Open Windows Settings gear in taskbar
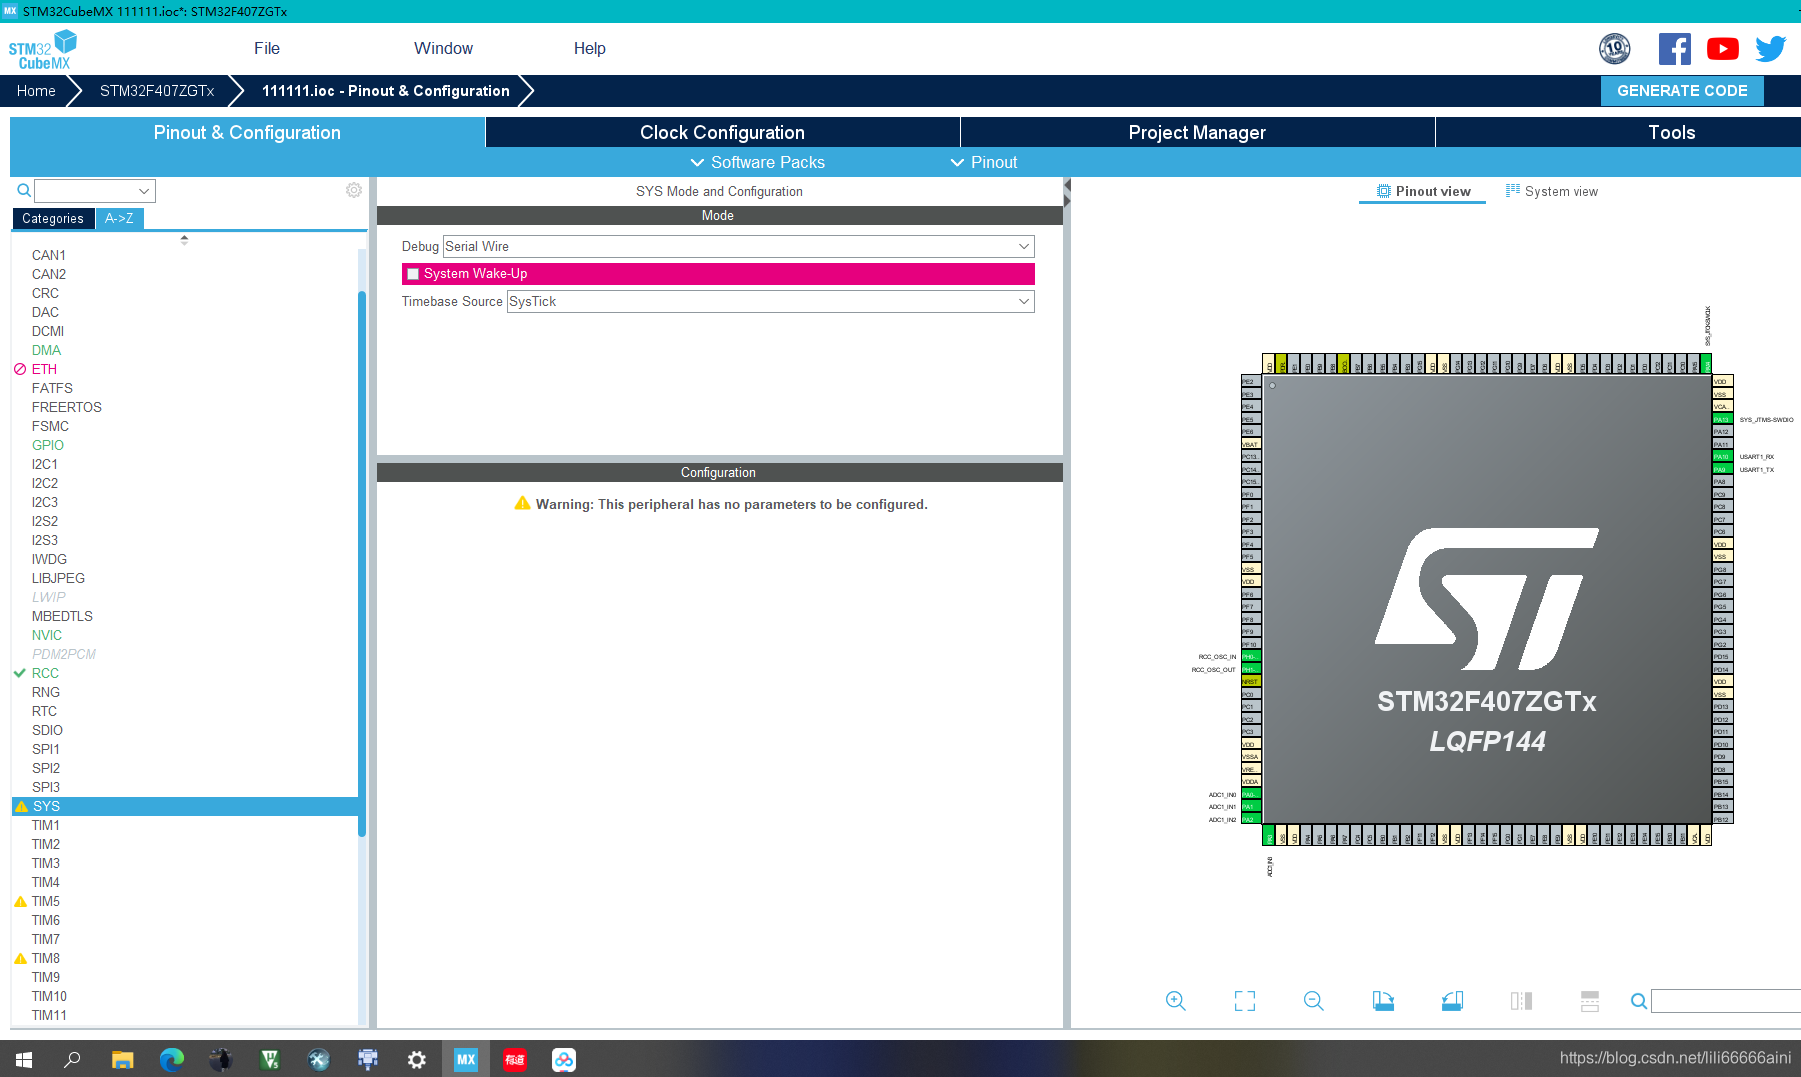Image resolution: width=1801 pixels, height=1077 pixels. pos(417,1059)
